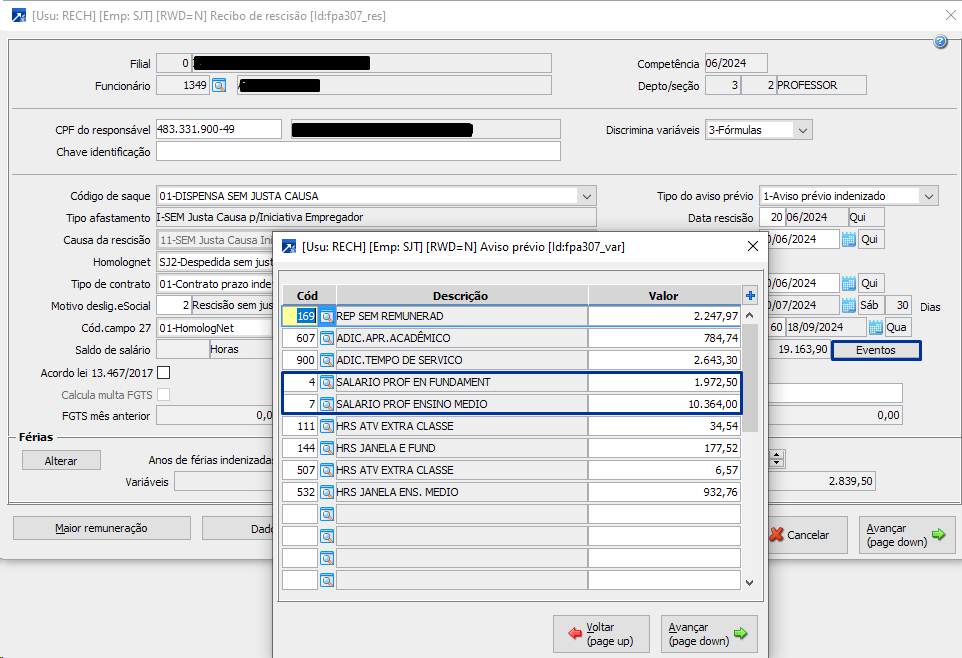Click the Maior remuneração button
962x658 pixels.
click(101, 528)
